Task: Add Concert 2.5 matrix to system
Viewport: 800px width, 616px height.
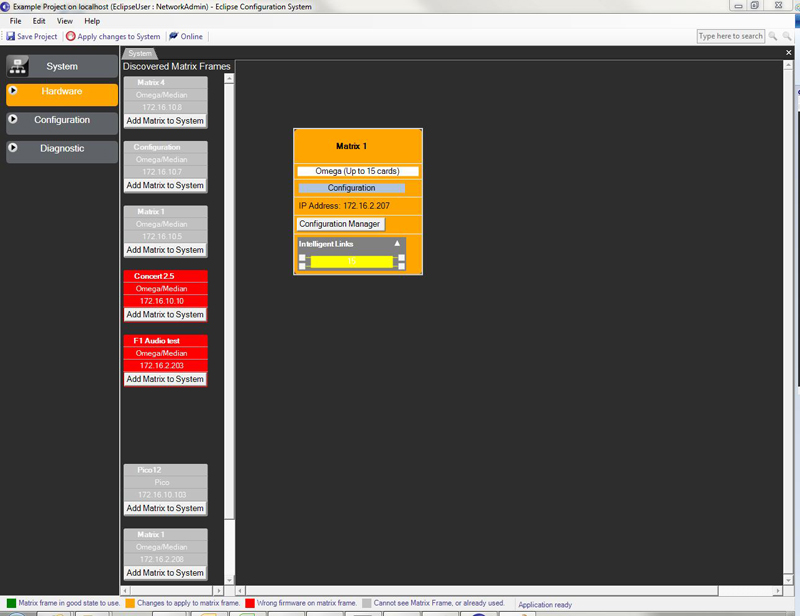Action: pyautogui.click(x=165, y=314)
